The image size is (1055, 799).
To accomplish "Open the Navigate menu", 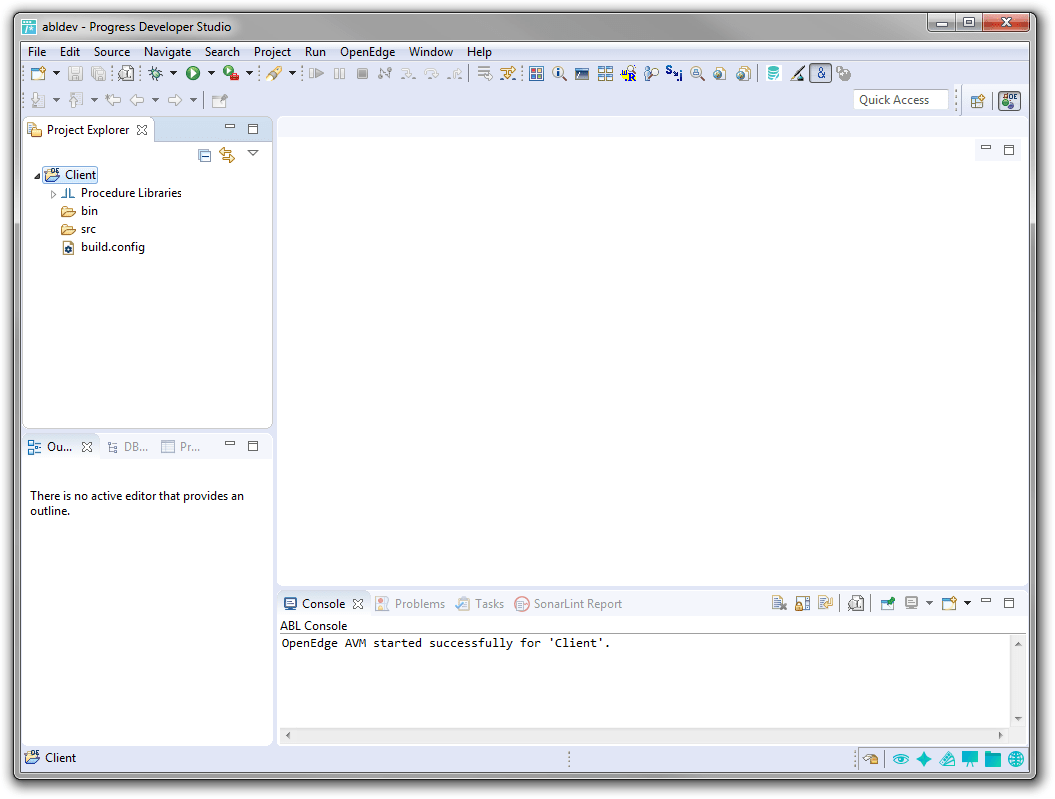I will pyautogui.click(x=168, y=52).
